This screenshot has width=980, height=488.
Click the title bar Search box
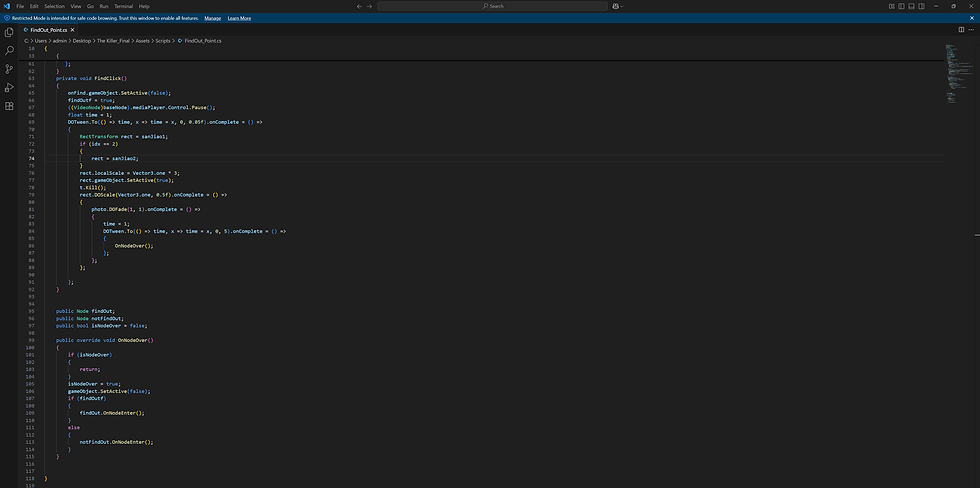point(492,6)
